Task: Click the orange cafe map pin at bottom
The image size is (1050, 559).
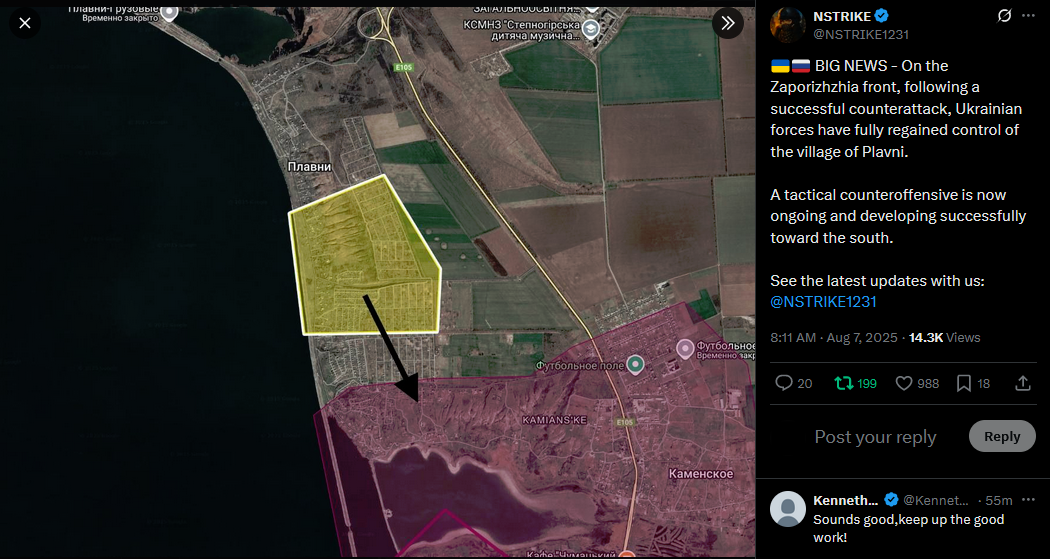Action: click(x=626, y=555)
